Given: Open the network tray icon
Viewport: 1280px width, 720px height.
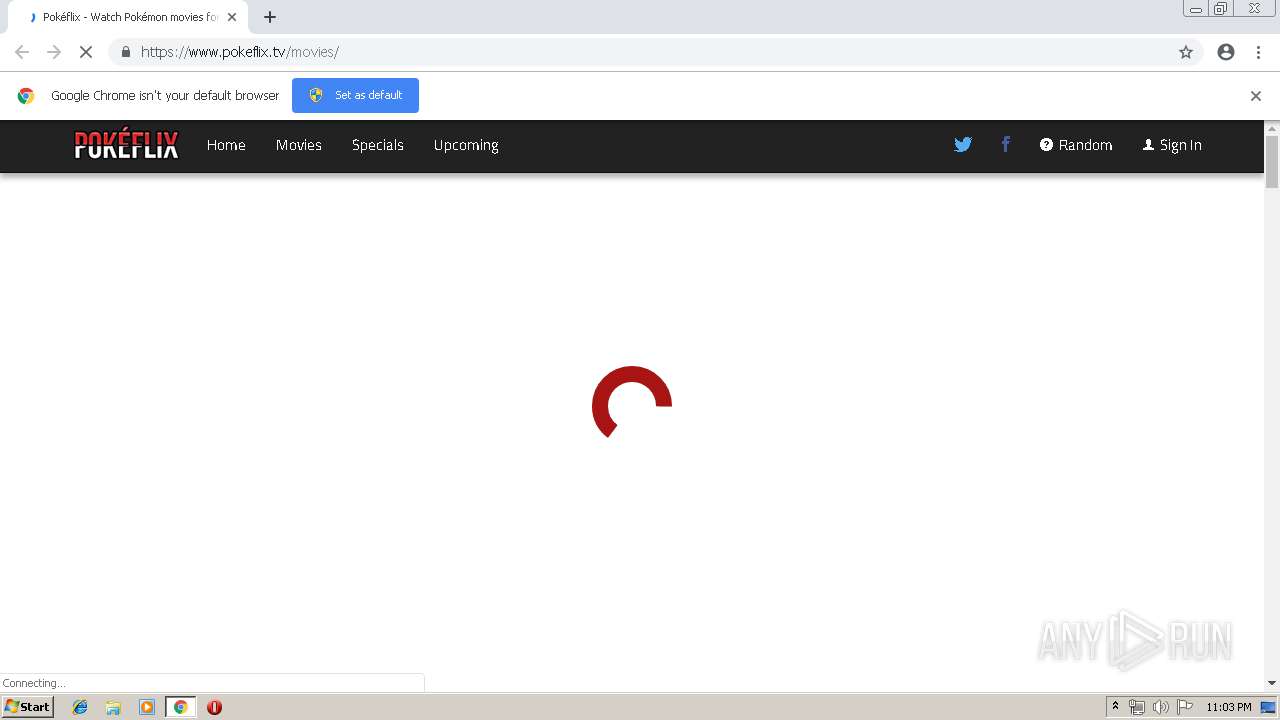Looking at the screenshot, I should 1137,707.
